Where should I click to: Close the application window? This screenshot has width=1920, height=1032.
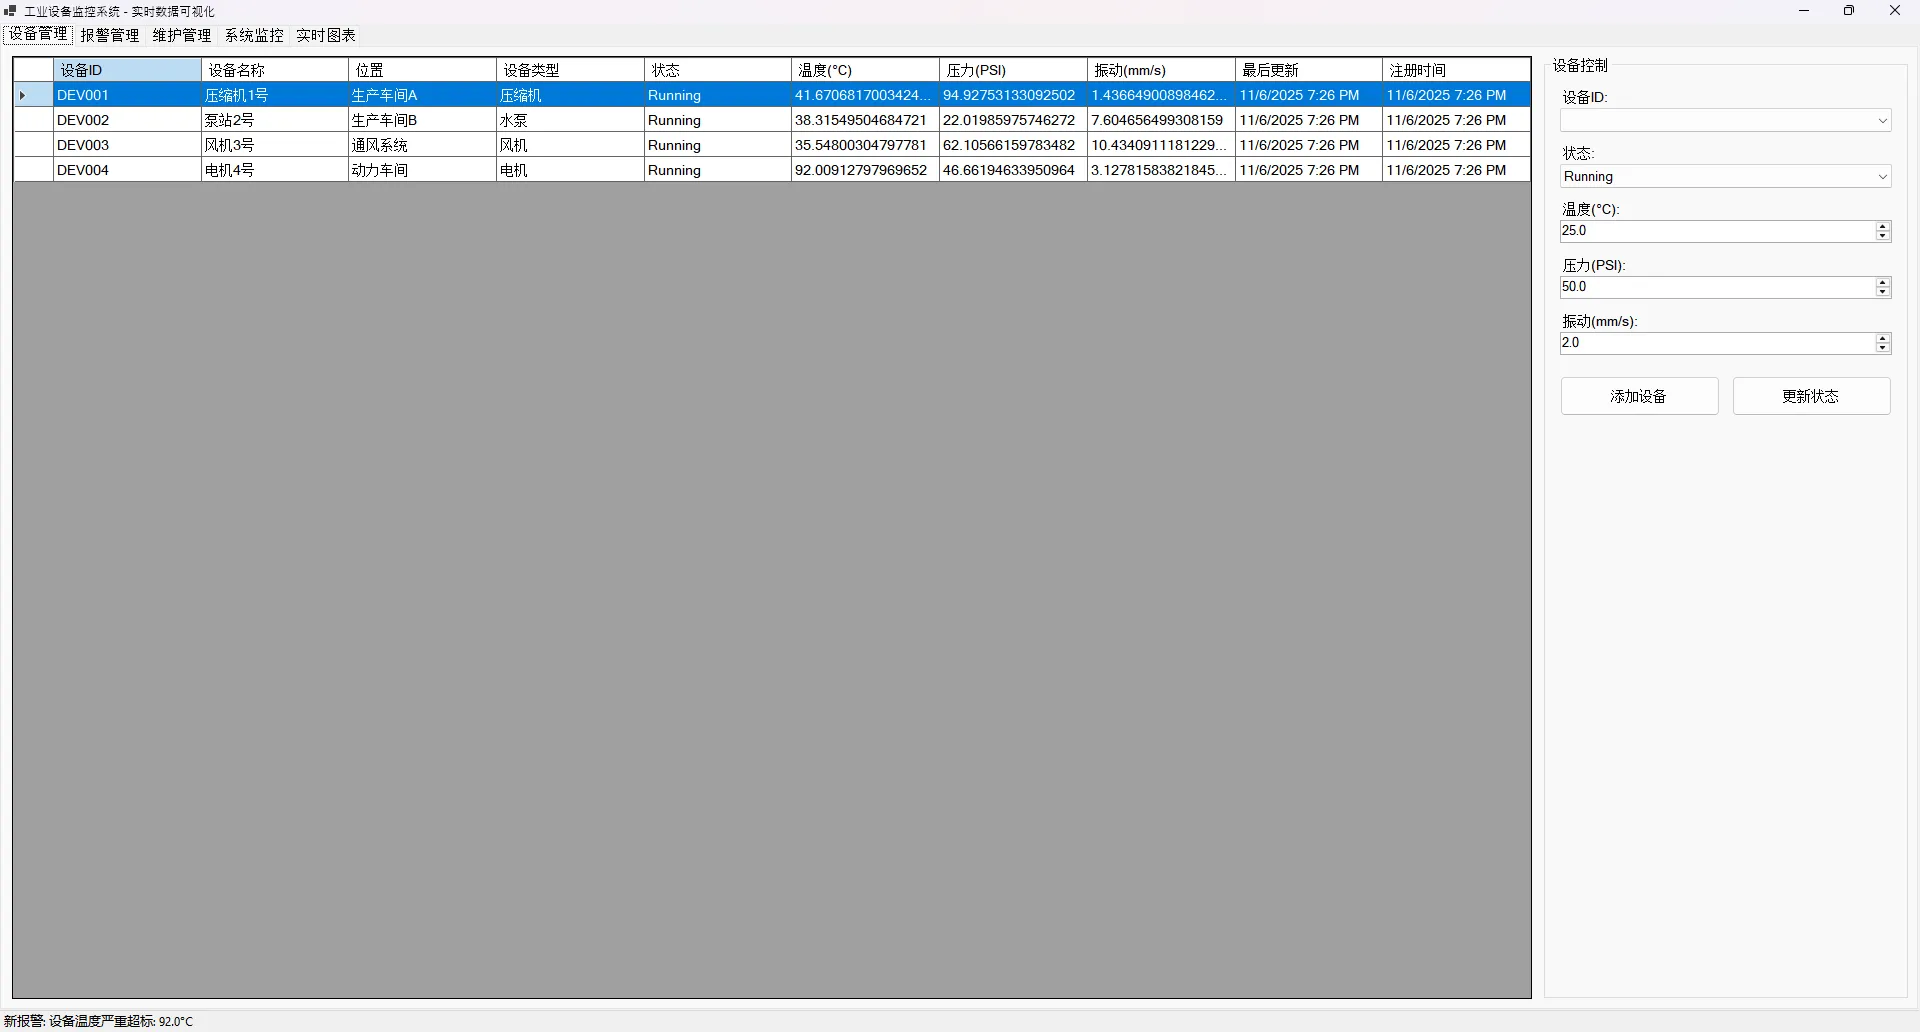(x=1894, y=11)
